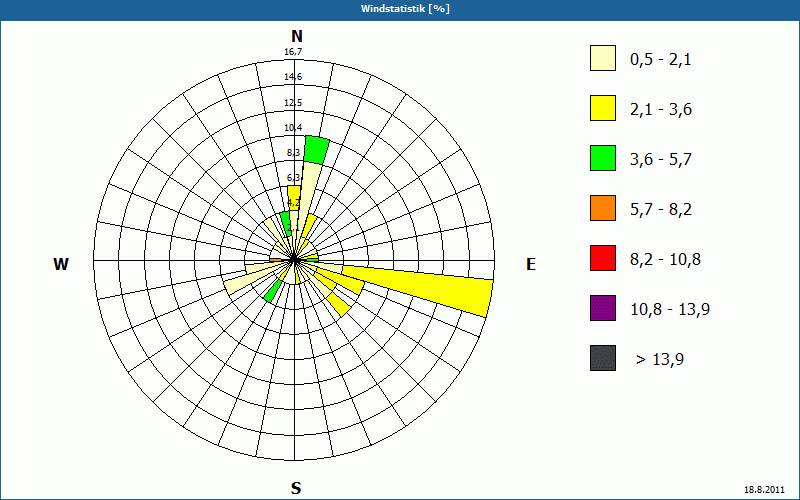The height and width of the screenshot is (500, 800).
Task: Click the green tip of the north-northeast sector
Action: [316, 150]
